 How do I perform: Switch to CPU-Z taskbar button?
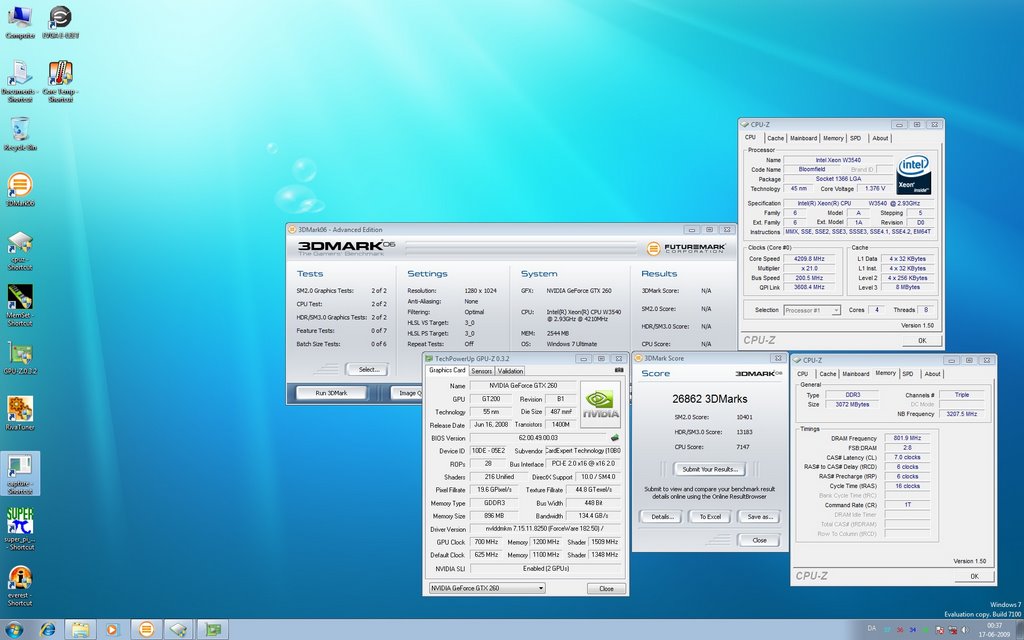coord(179,630)
